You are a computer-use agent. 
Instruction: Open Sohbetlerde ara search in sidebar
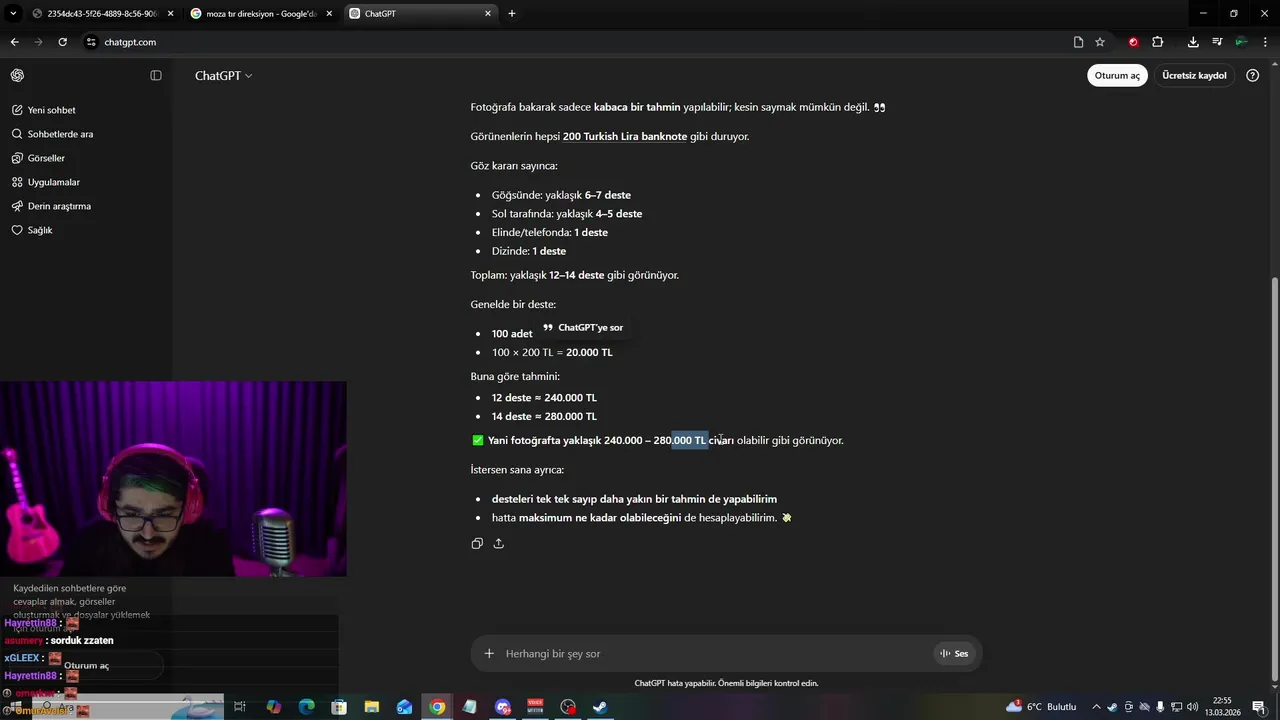(52, 134)
